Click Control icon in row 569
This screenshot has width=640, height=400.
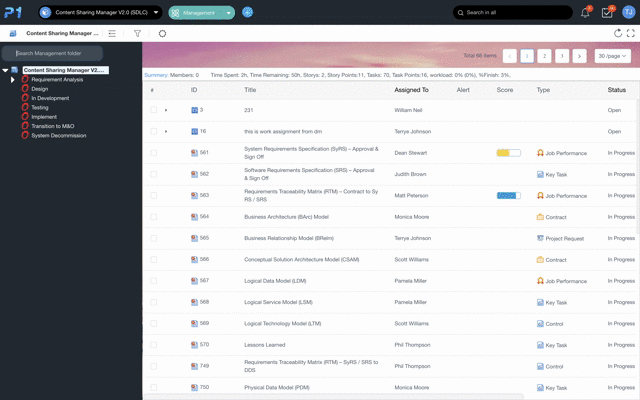[x=540, y=324]
